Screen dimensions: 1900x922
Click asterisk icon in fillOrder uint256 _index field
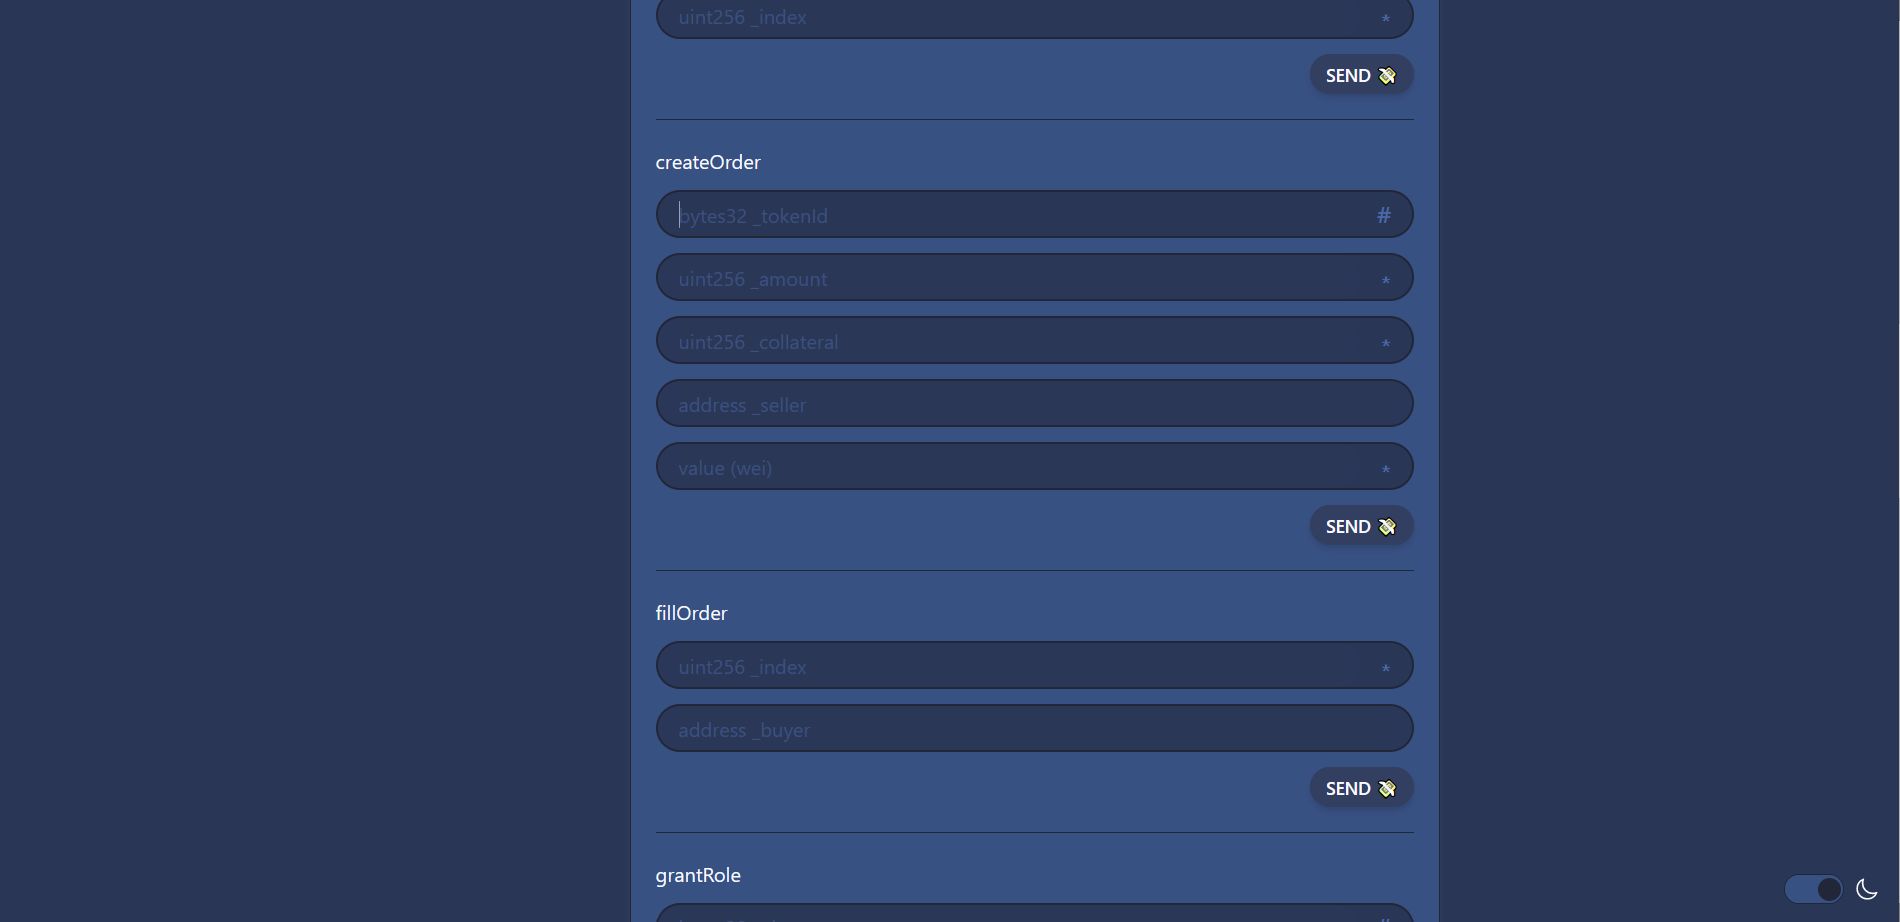click(1386, 669)
